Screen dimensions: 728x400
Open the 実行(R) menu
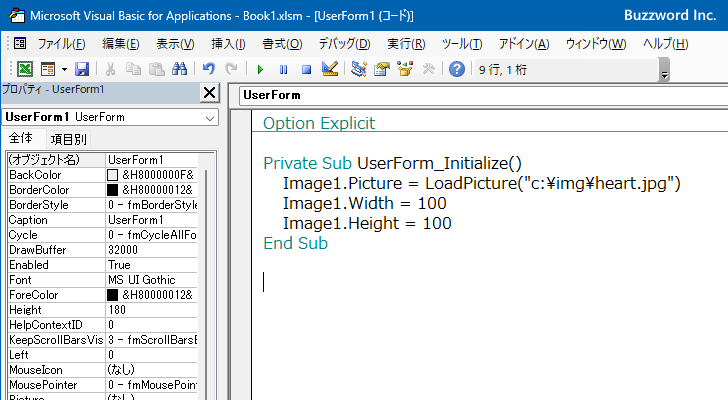click(406, 44)
